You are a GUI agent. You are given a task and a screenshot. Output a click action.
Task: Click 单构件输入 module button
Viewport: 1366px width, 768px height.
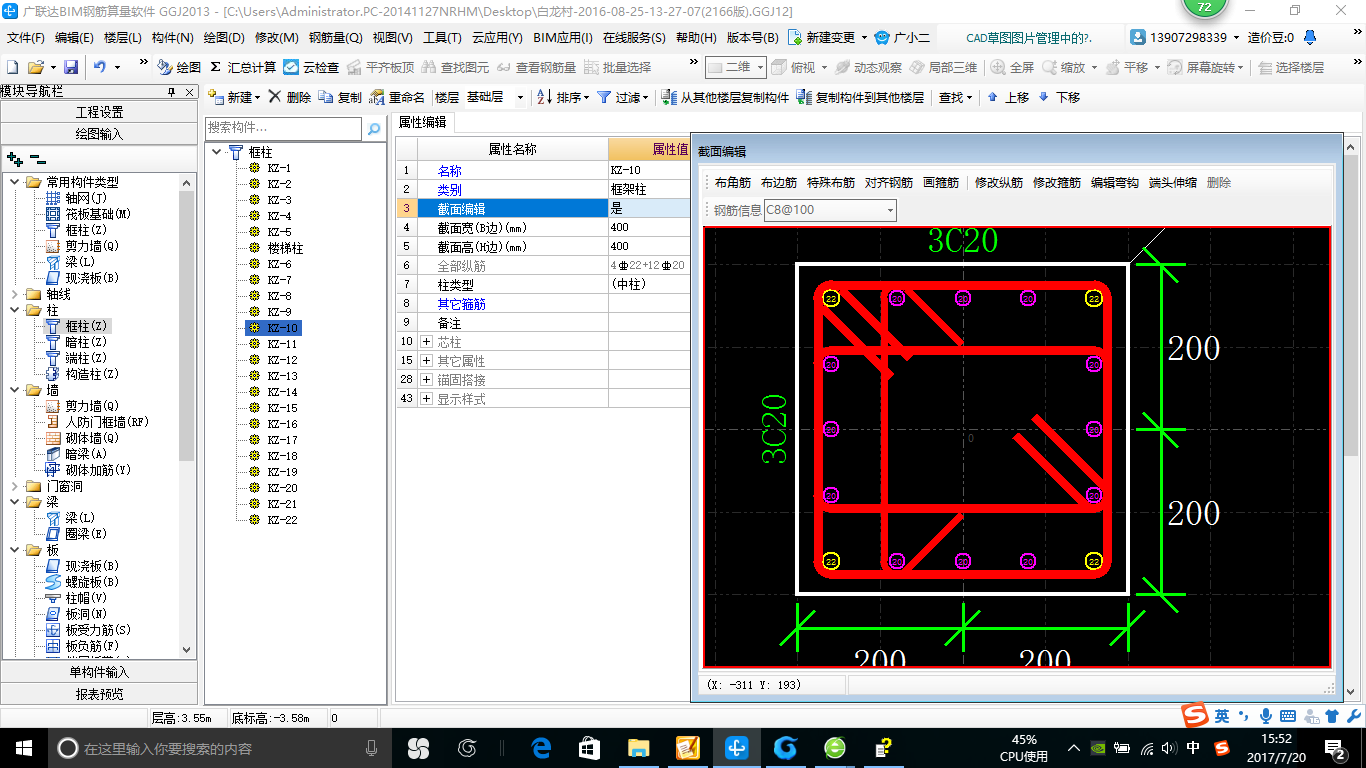tap(100, 672)
